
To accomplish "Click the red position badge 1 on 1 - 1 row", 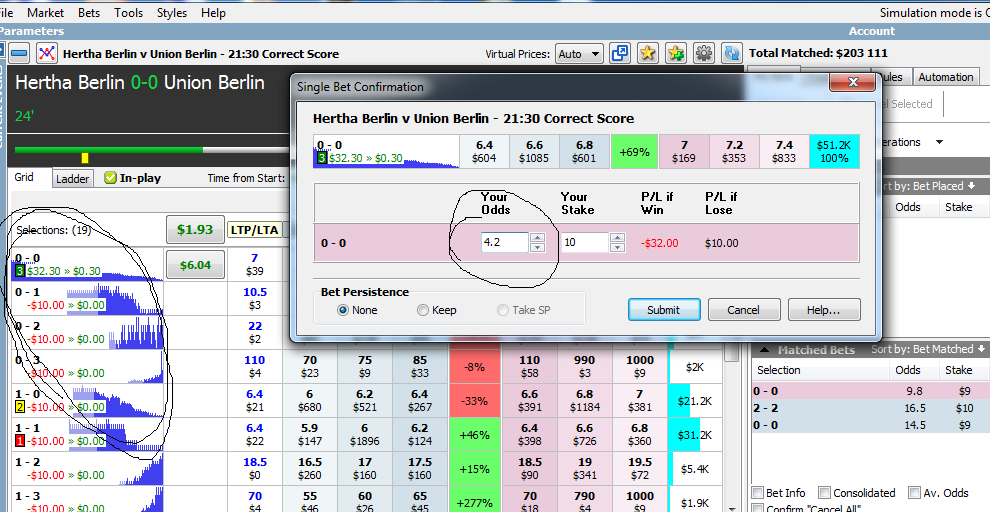I will click(20, 441).
